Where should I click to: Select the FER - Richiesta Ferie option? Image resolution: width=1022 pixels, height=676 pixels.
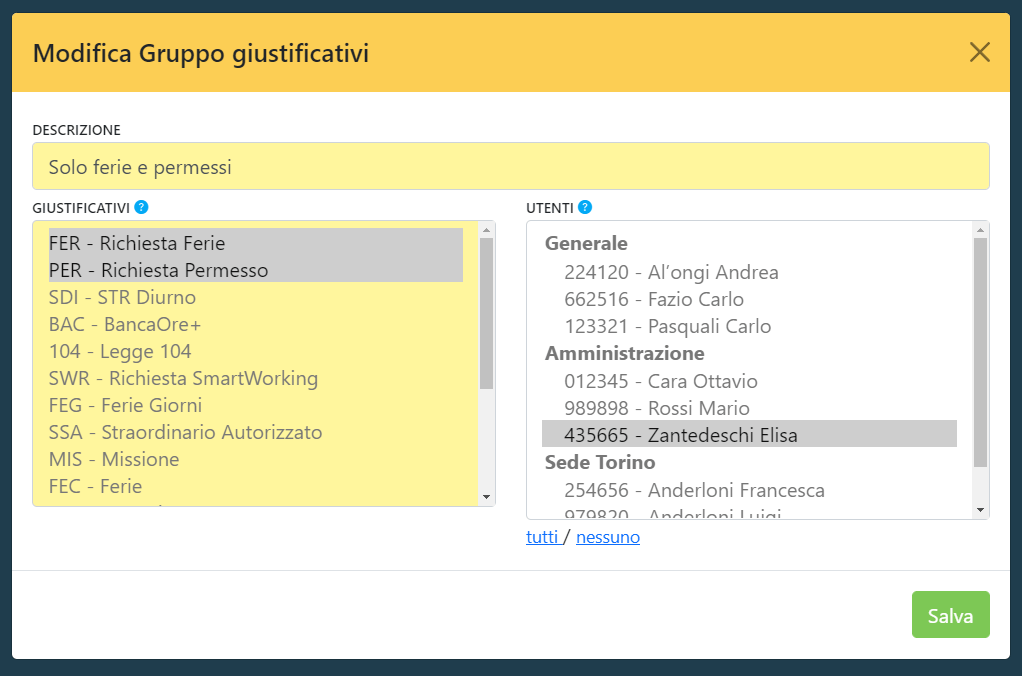click(137, 243)
